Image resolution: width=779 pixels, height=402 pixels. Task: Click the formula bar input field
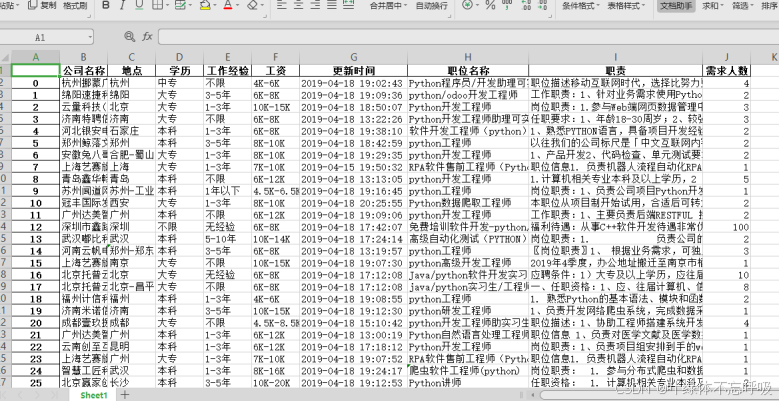468,37
